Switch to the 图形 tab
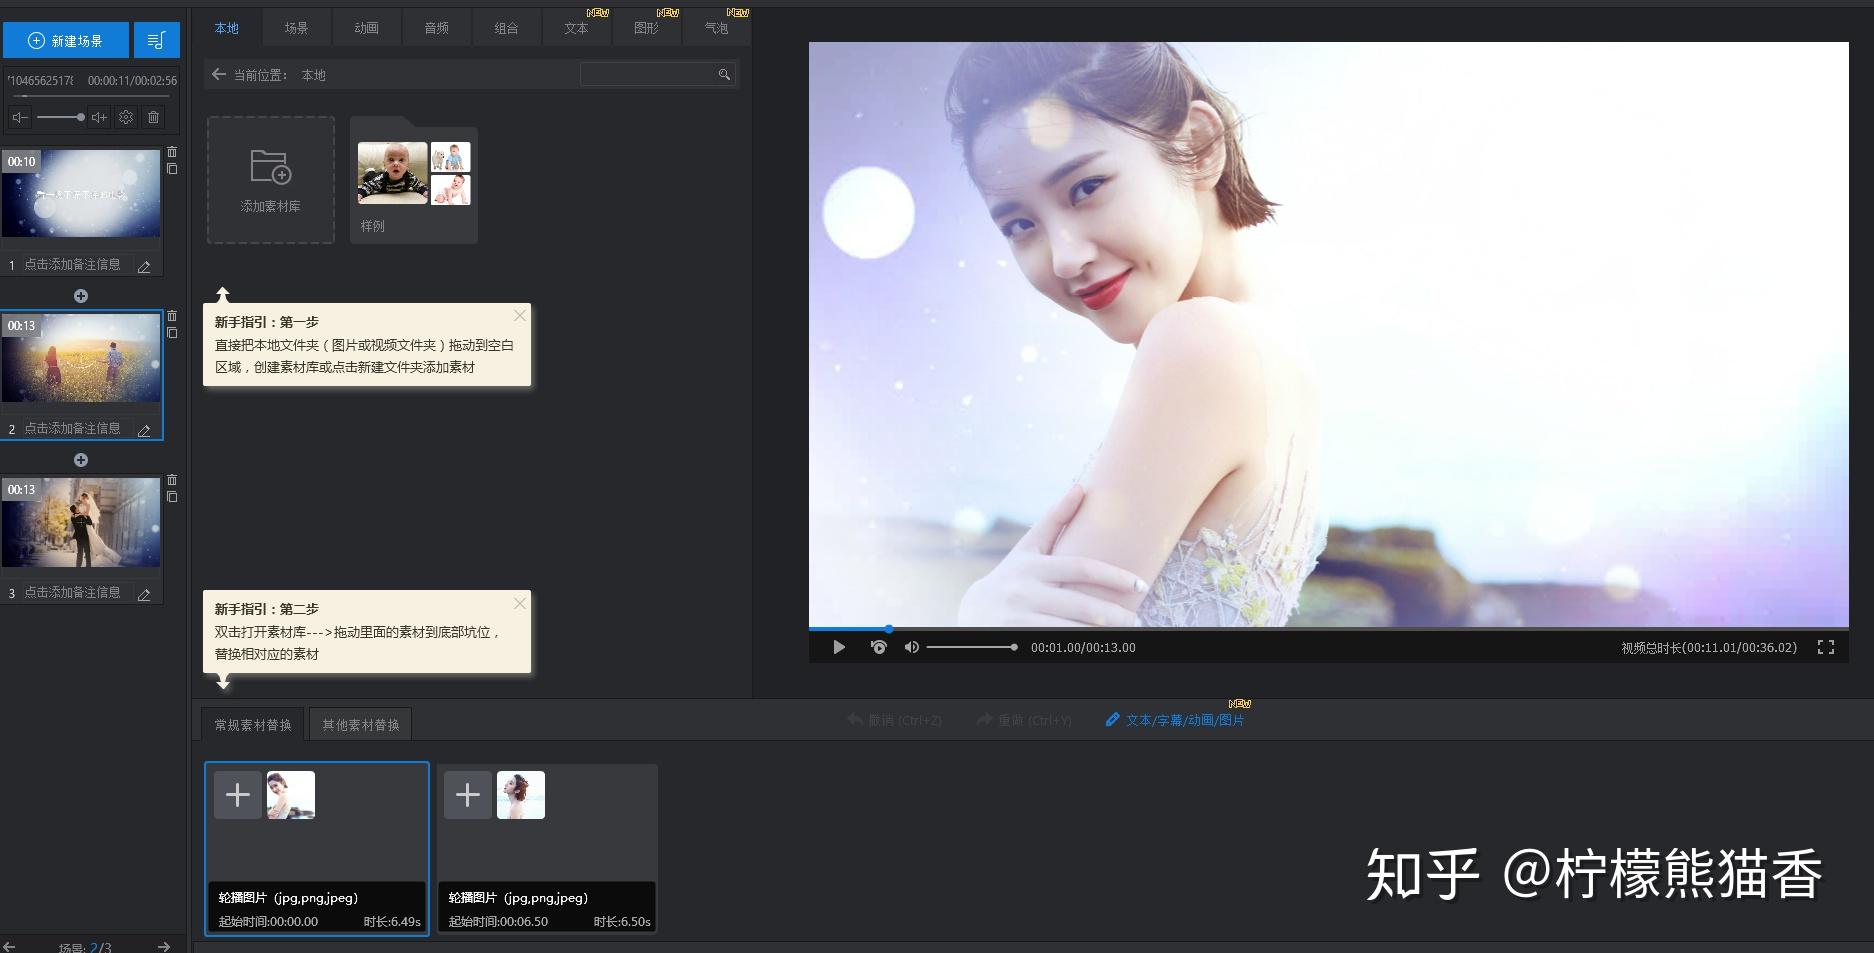1874x953 pixels. tap(647, 28)
